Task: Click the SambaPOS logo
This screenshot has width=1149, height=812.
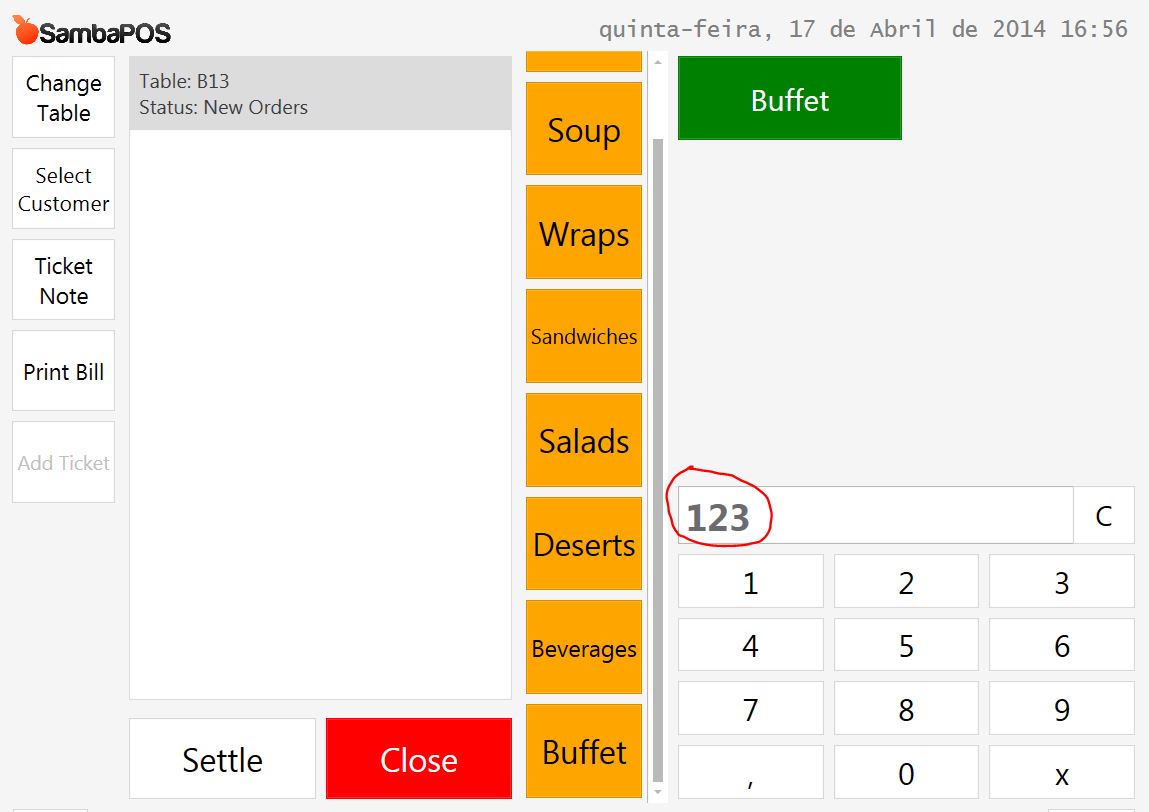Action: pyautogui.click(x=92, y=31)
